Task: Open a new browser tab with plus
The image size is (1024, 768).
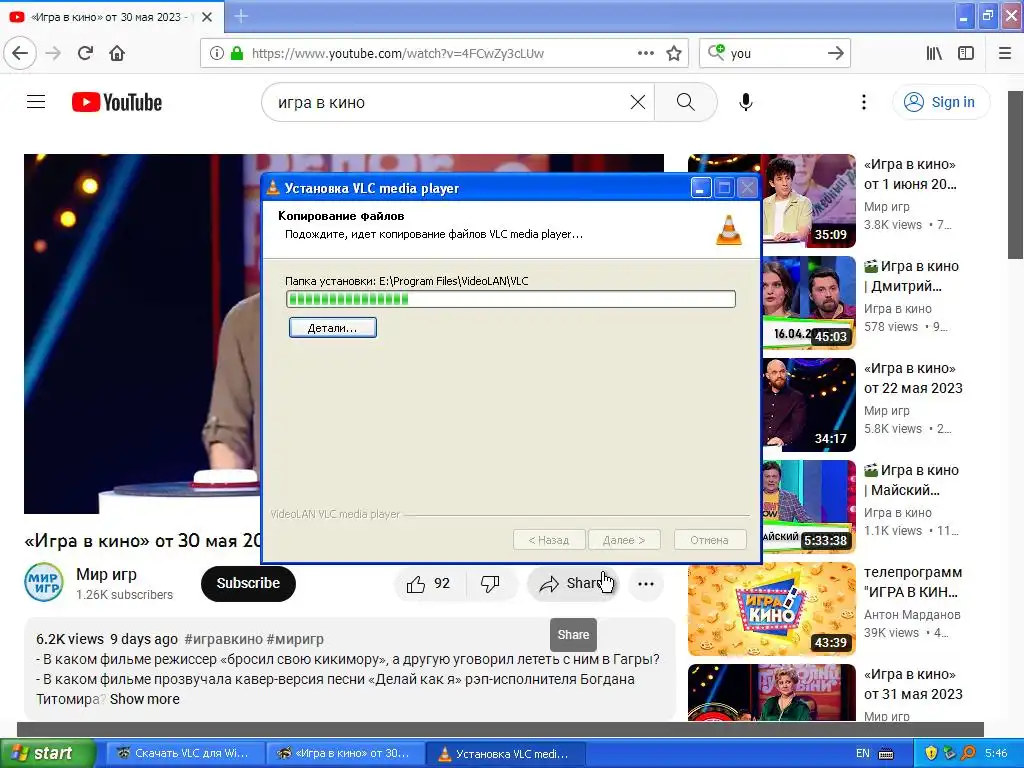Action: click(241, 16)
